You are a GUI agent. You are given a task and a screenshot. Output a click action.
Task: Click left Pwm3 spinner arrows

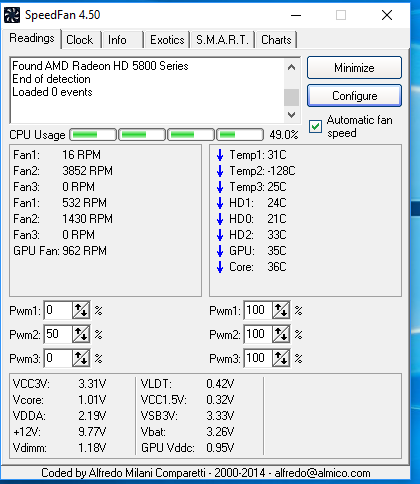[x=81, y=358]
